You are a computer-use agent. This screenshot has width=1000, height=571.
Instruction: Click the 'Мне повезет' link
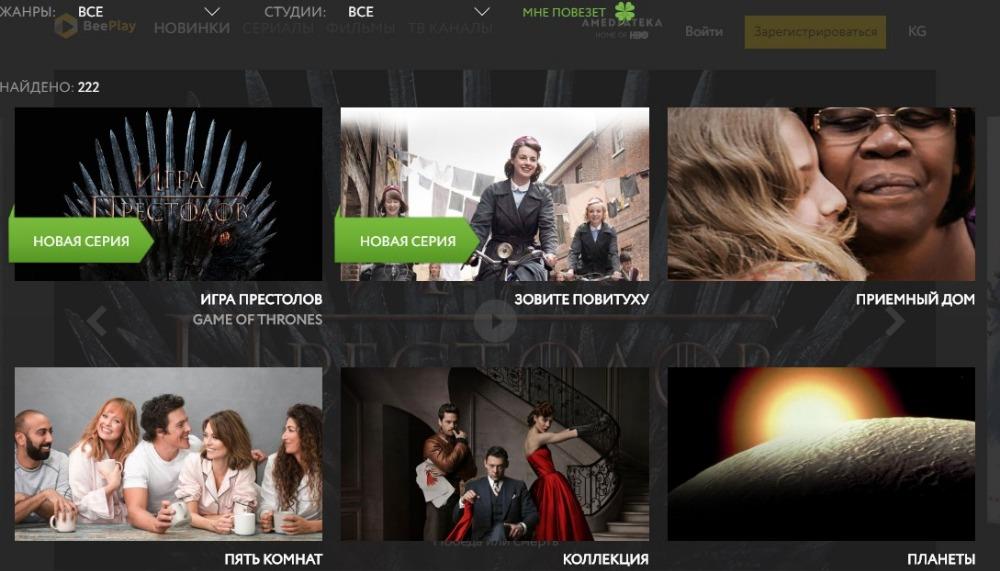(x=564, y=12)
